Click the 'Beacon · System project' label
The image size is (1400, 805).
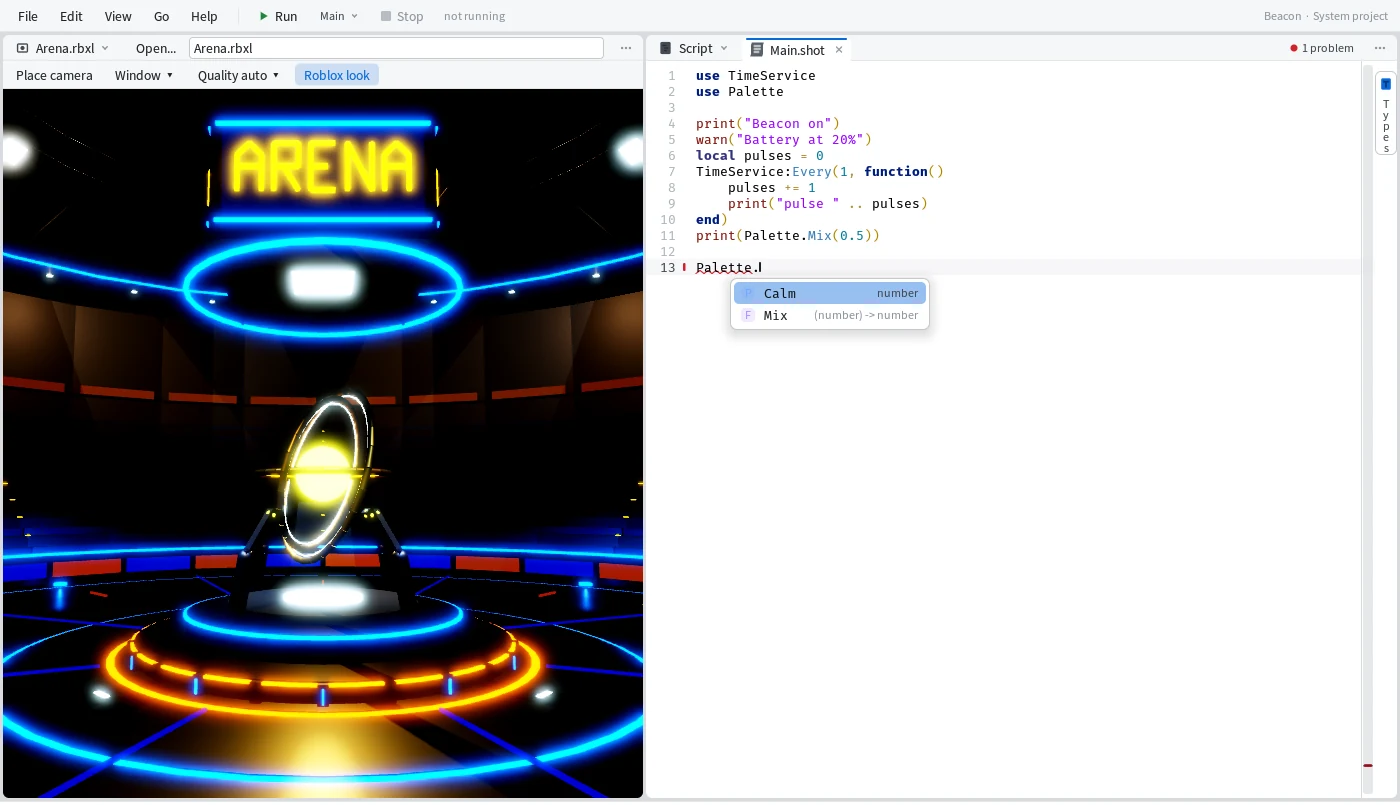tap(1326, 16)
